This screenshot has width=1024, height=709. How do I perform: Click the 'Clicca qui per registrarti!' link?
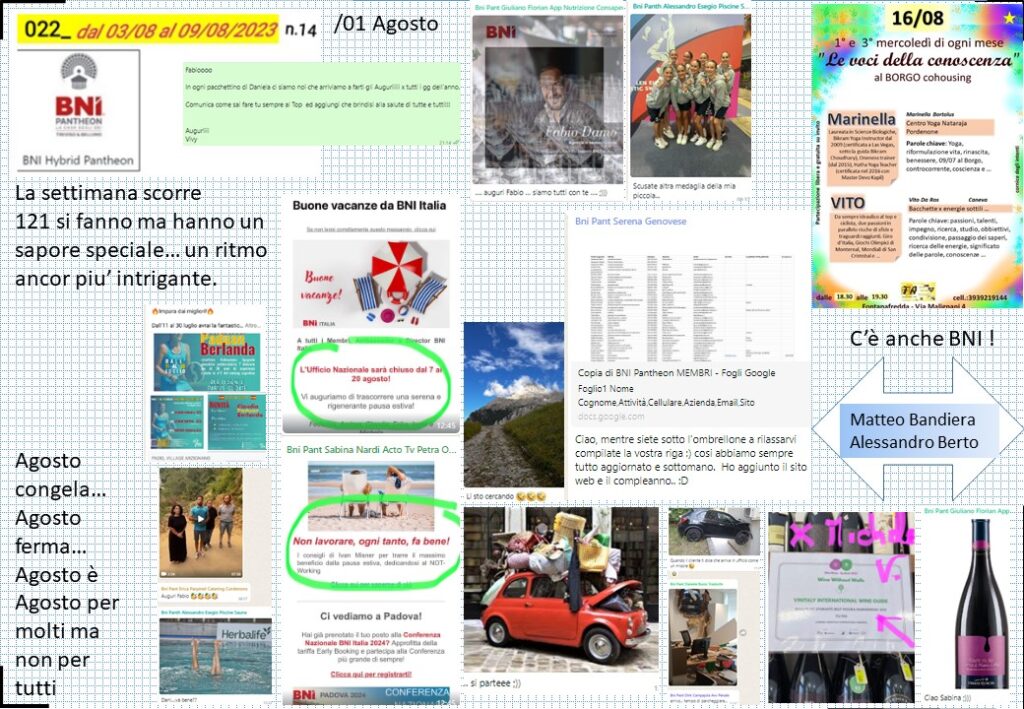(371, 674)
